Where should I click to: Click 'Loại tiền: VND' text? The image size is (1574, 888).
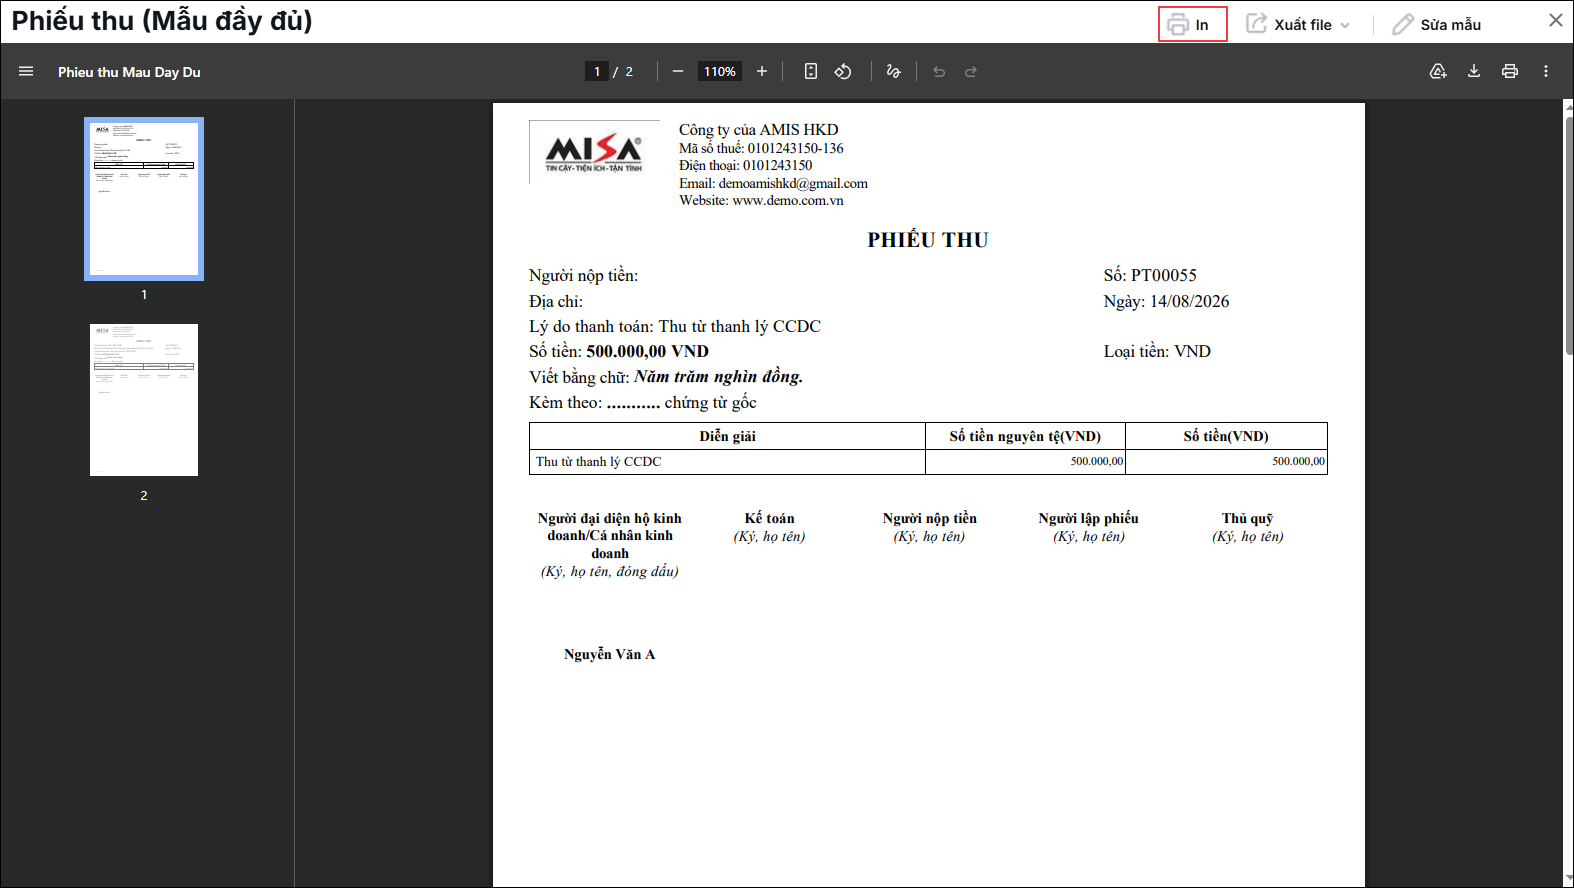tap(1157, 351)
